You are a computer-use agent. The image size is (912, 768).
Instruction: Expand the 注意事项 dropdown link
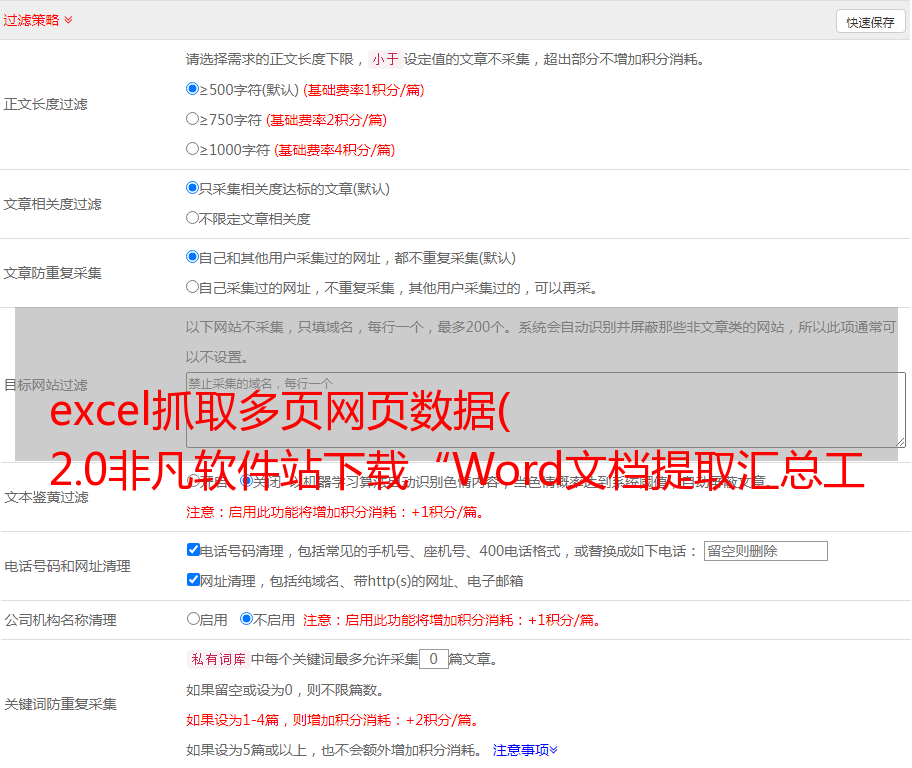coord(525,749)
